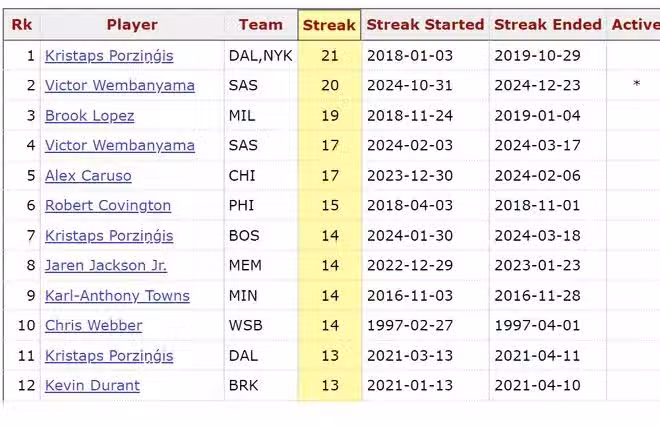The height and width of the screenshot is (428, 660).
Task: Click the Karl-Anthony Towns link
Action: (x=115, y=296)
